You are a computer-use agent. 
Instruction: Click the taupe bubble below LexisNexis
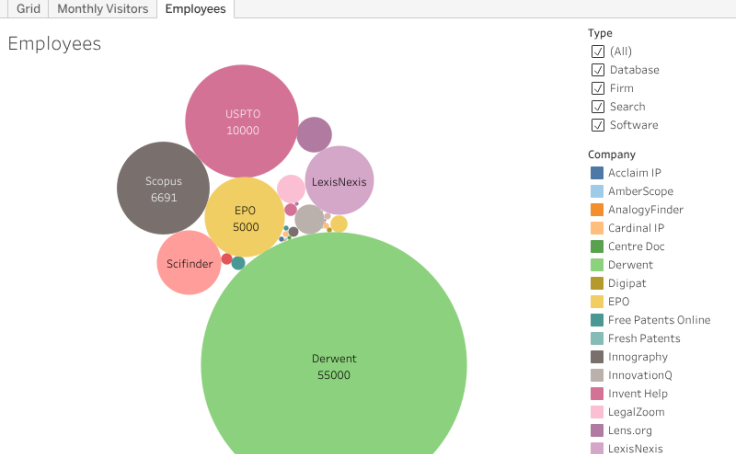pyautogui.click(x=309, y=219)
